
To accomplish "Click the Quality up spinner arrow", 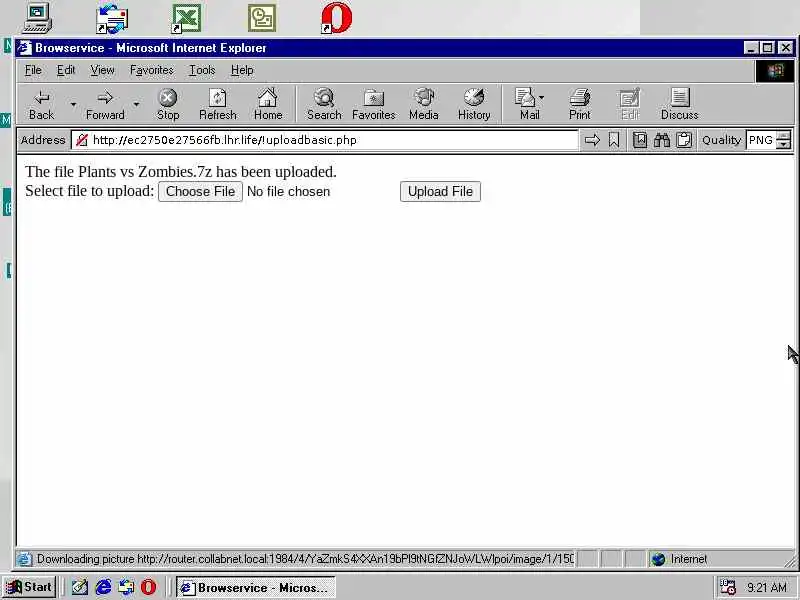I will (x=784, y=135).
